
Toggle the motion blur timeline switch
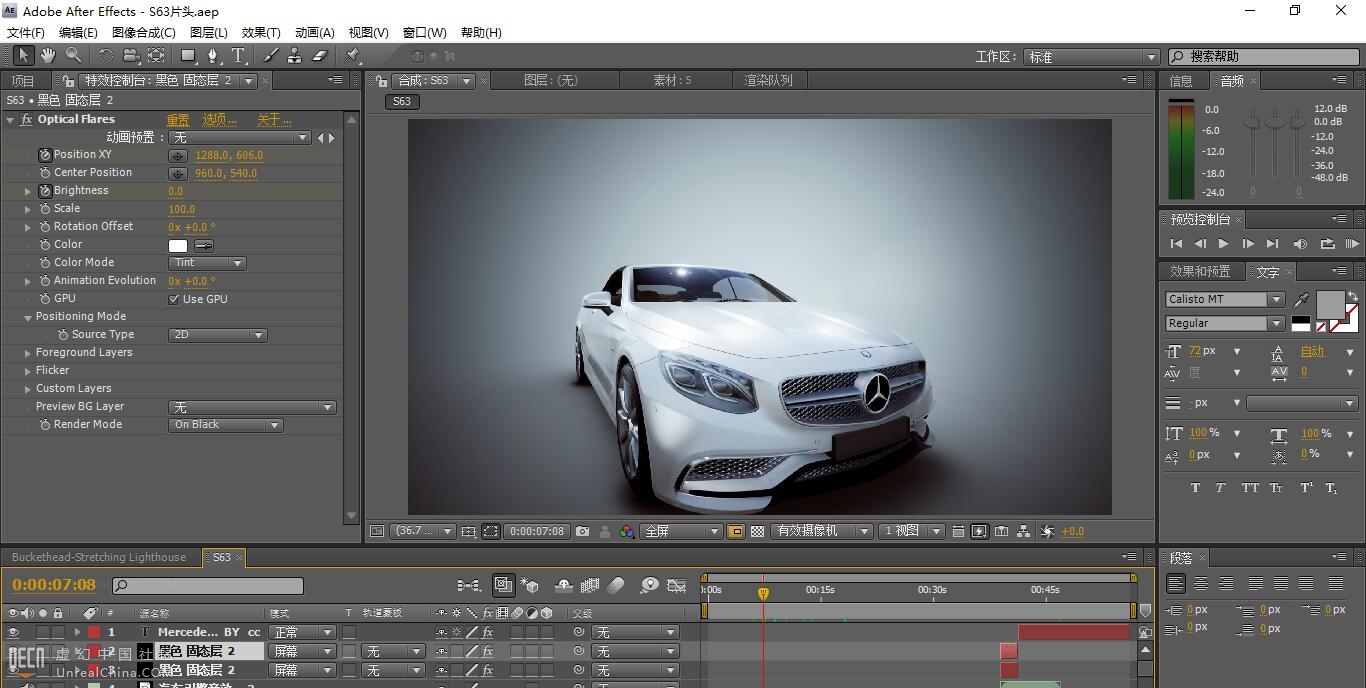pyautogui.click(x=616, y=585)
